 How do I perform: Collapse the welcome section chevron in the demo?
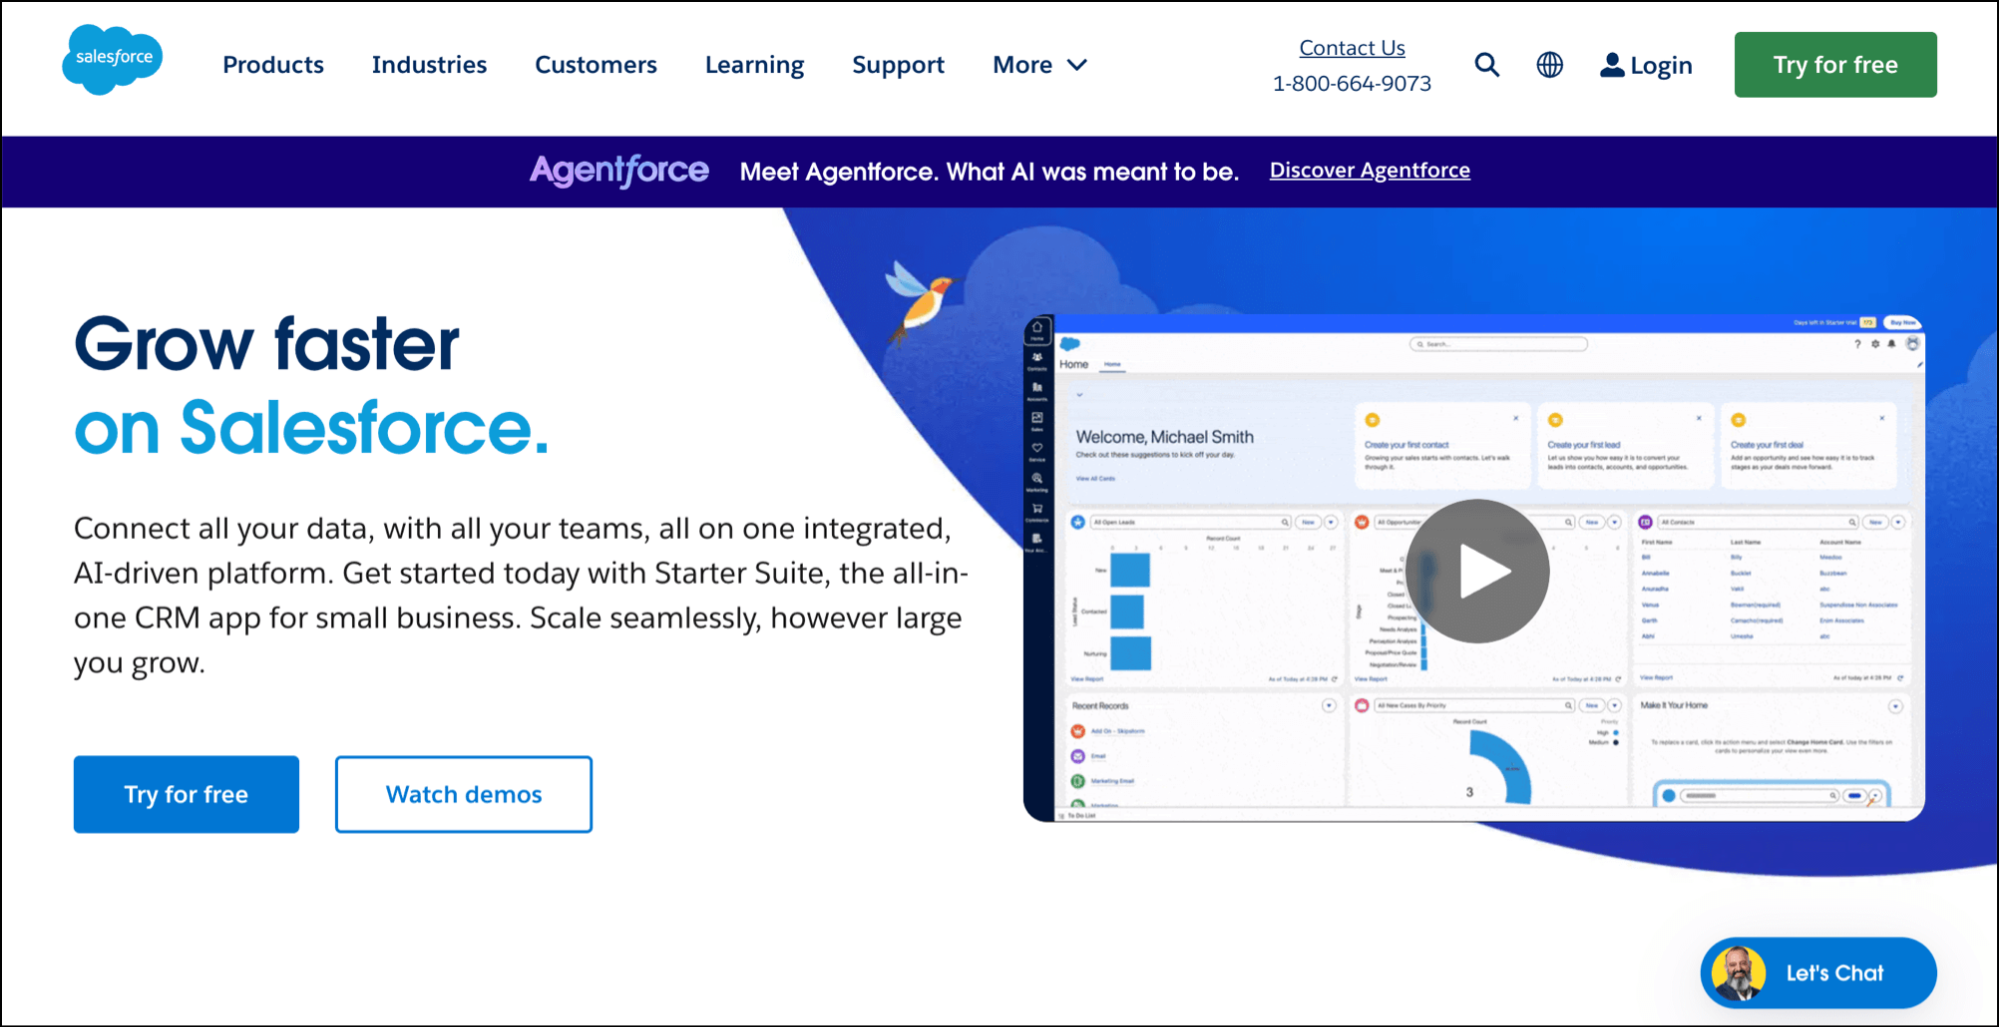(x=1079, y=395)
